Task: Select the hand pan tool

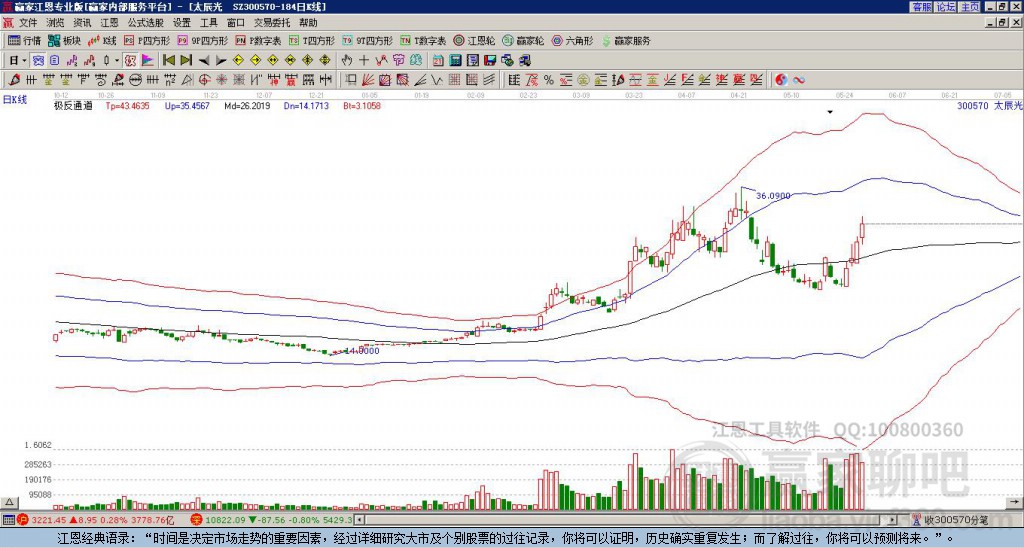Action: click(346, 60)
